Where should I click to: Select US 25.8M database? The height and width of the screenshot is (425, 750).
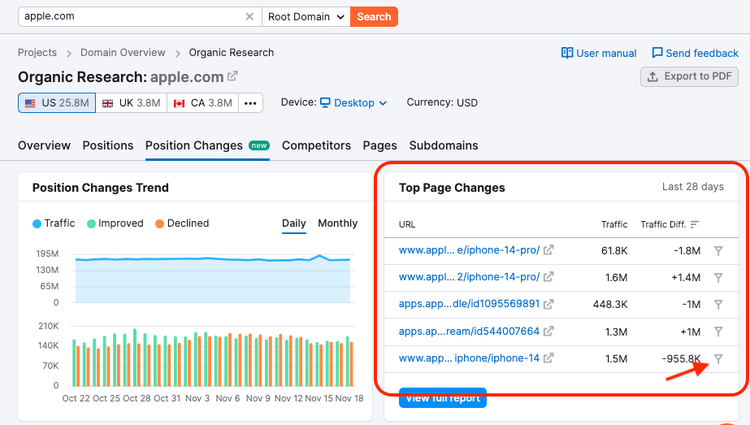pos(57,103)
